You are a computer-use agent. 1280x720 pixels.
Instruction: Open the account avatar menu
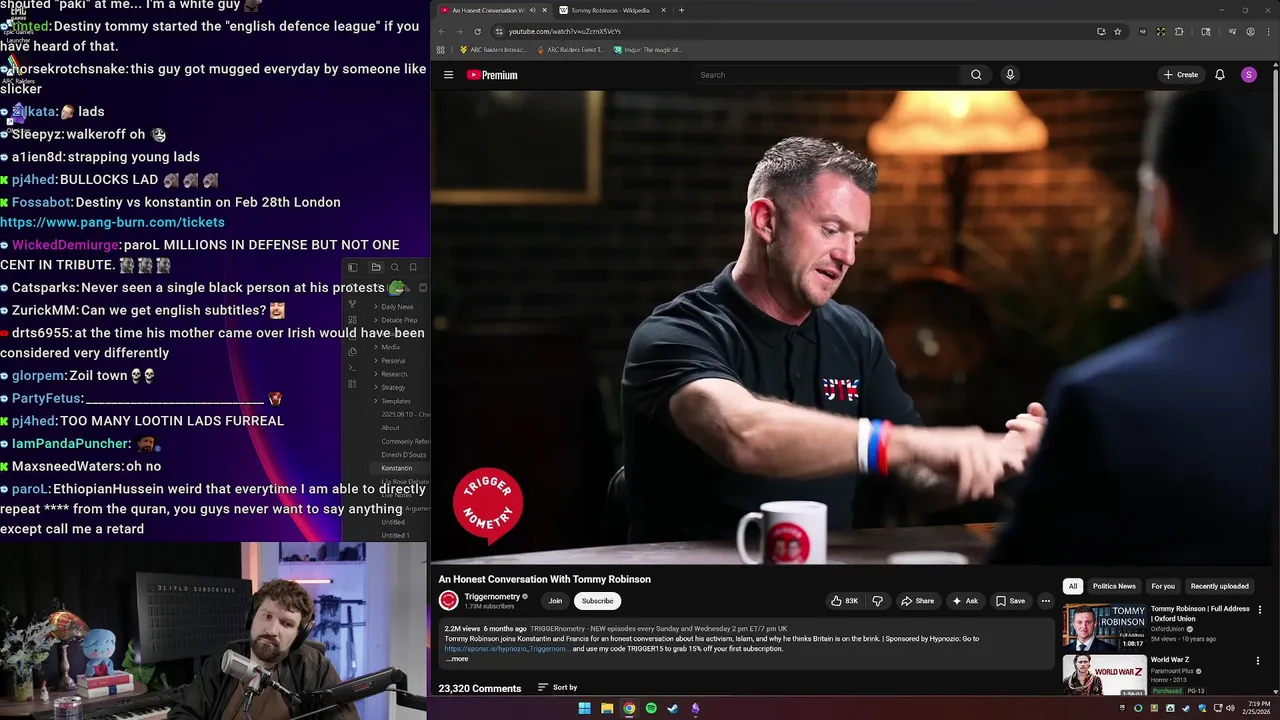[x=1248, y=75]
